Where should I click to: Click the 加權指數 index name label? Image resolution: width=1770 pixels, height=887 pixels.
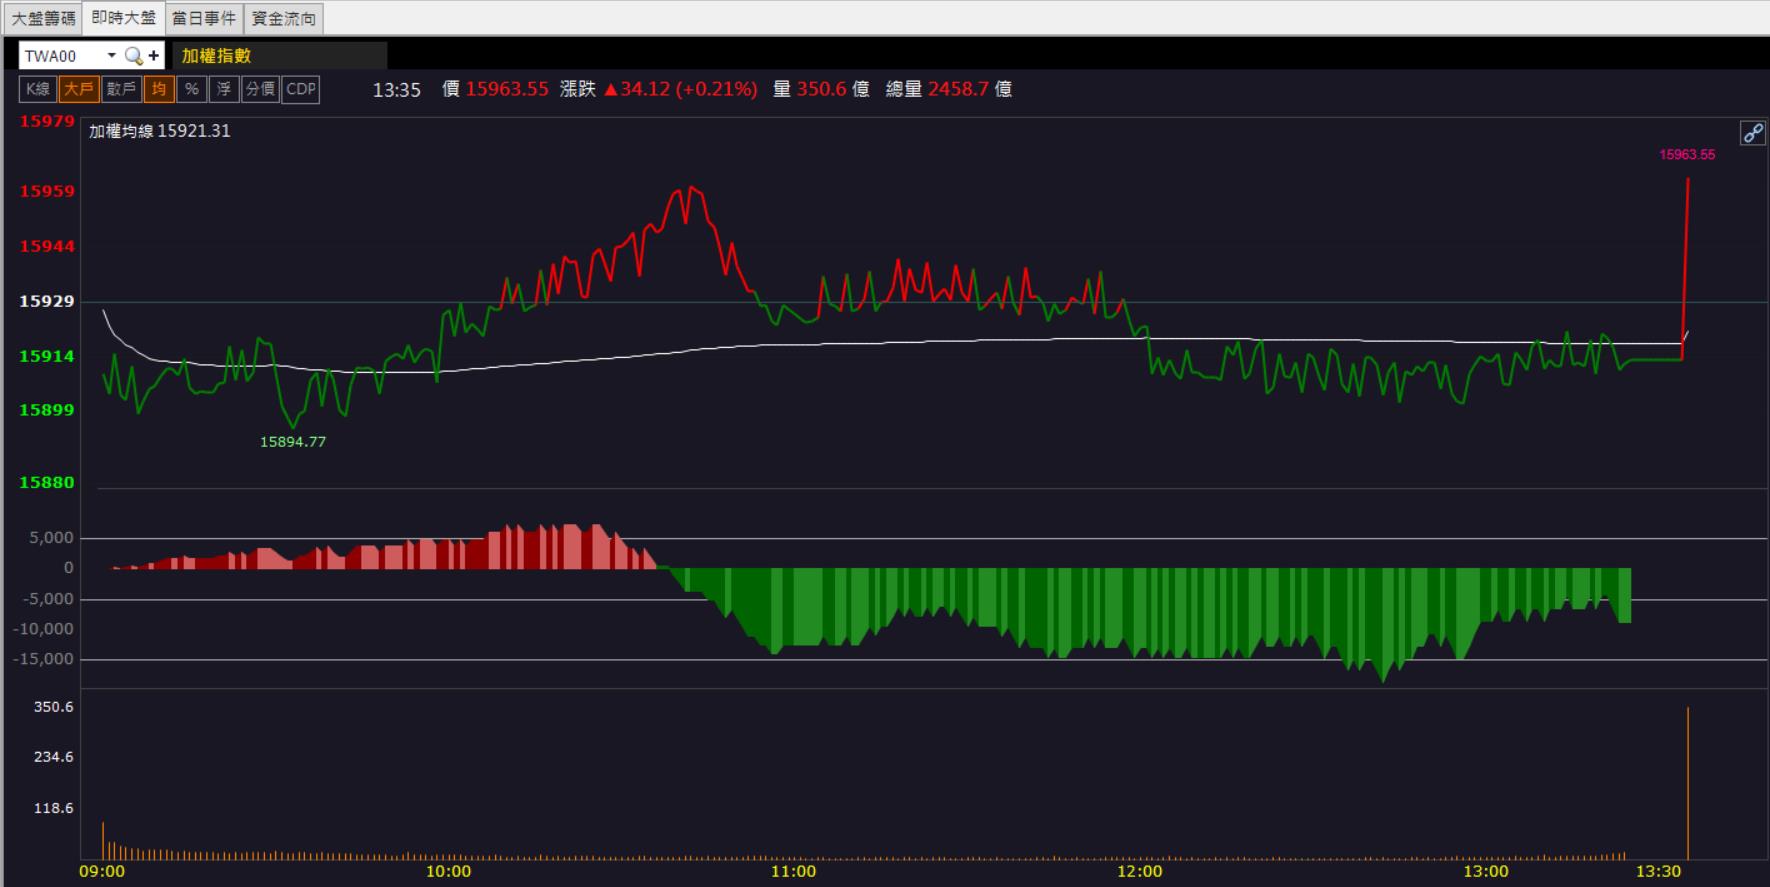(x=216, y=56)
